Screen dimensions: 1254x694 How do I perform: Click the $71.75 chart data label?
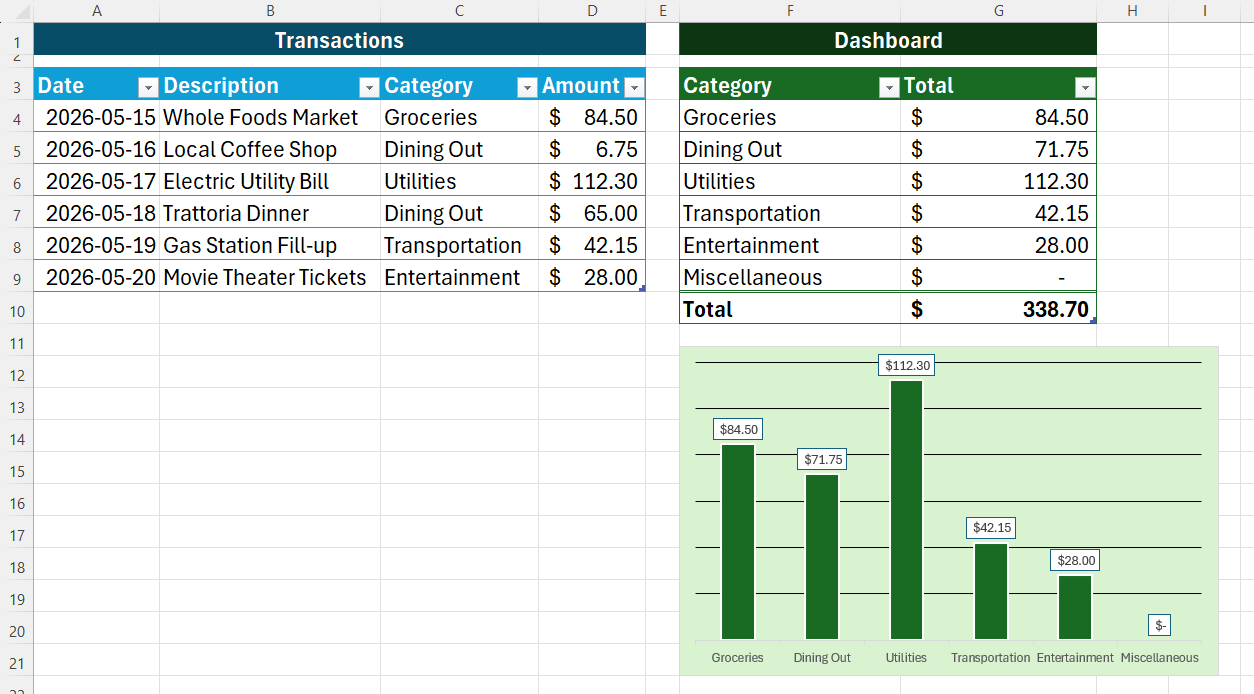pyautogui.click(x=823, y=460)
